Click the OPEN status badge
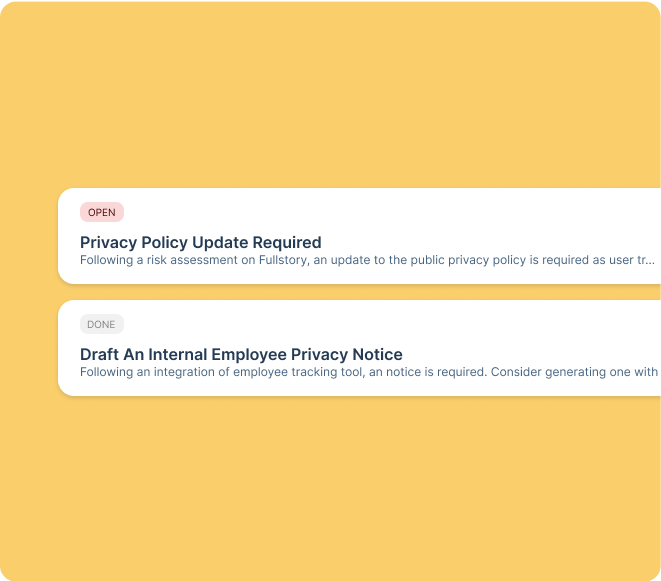 pos(101,212)
